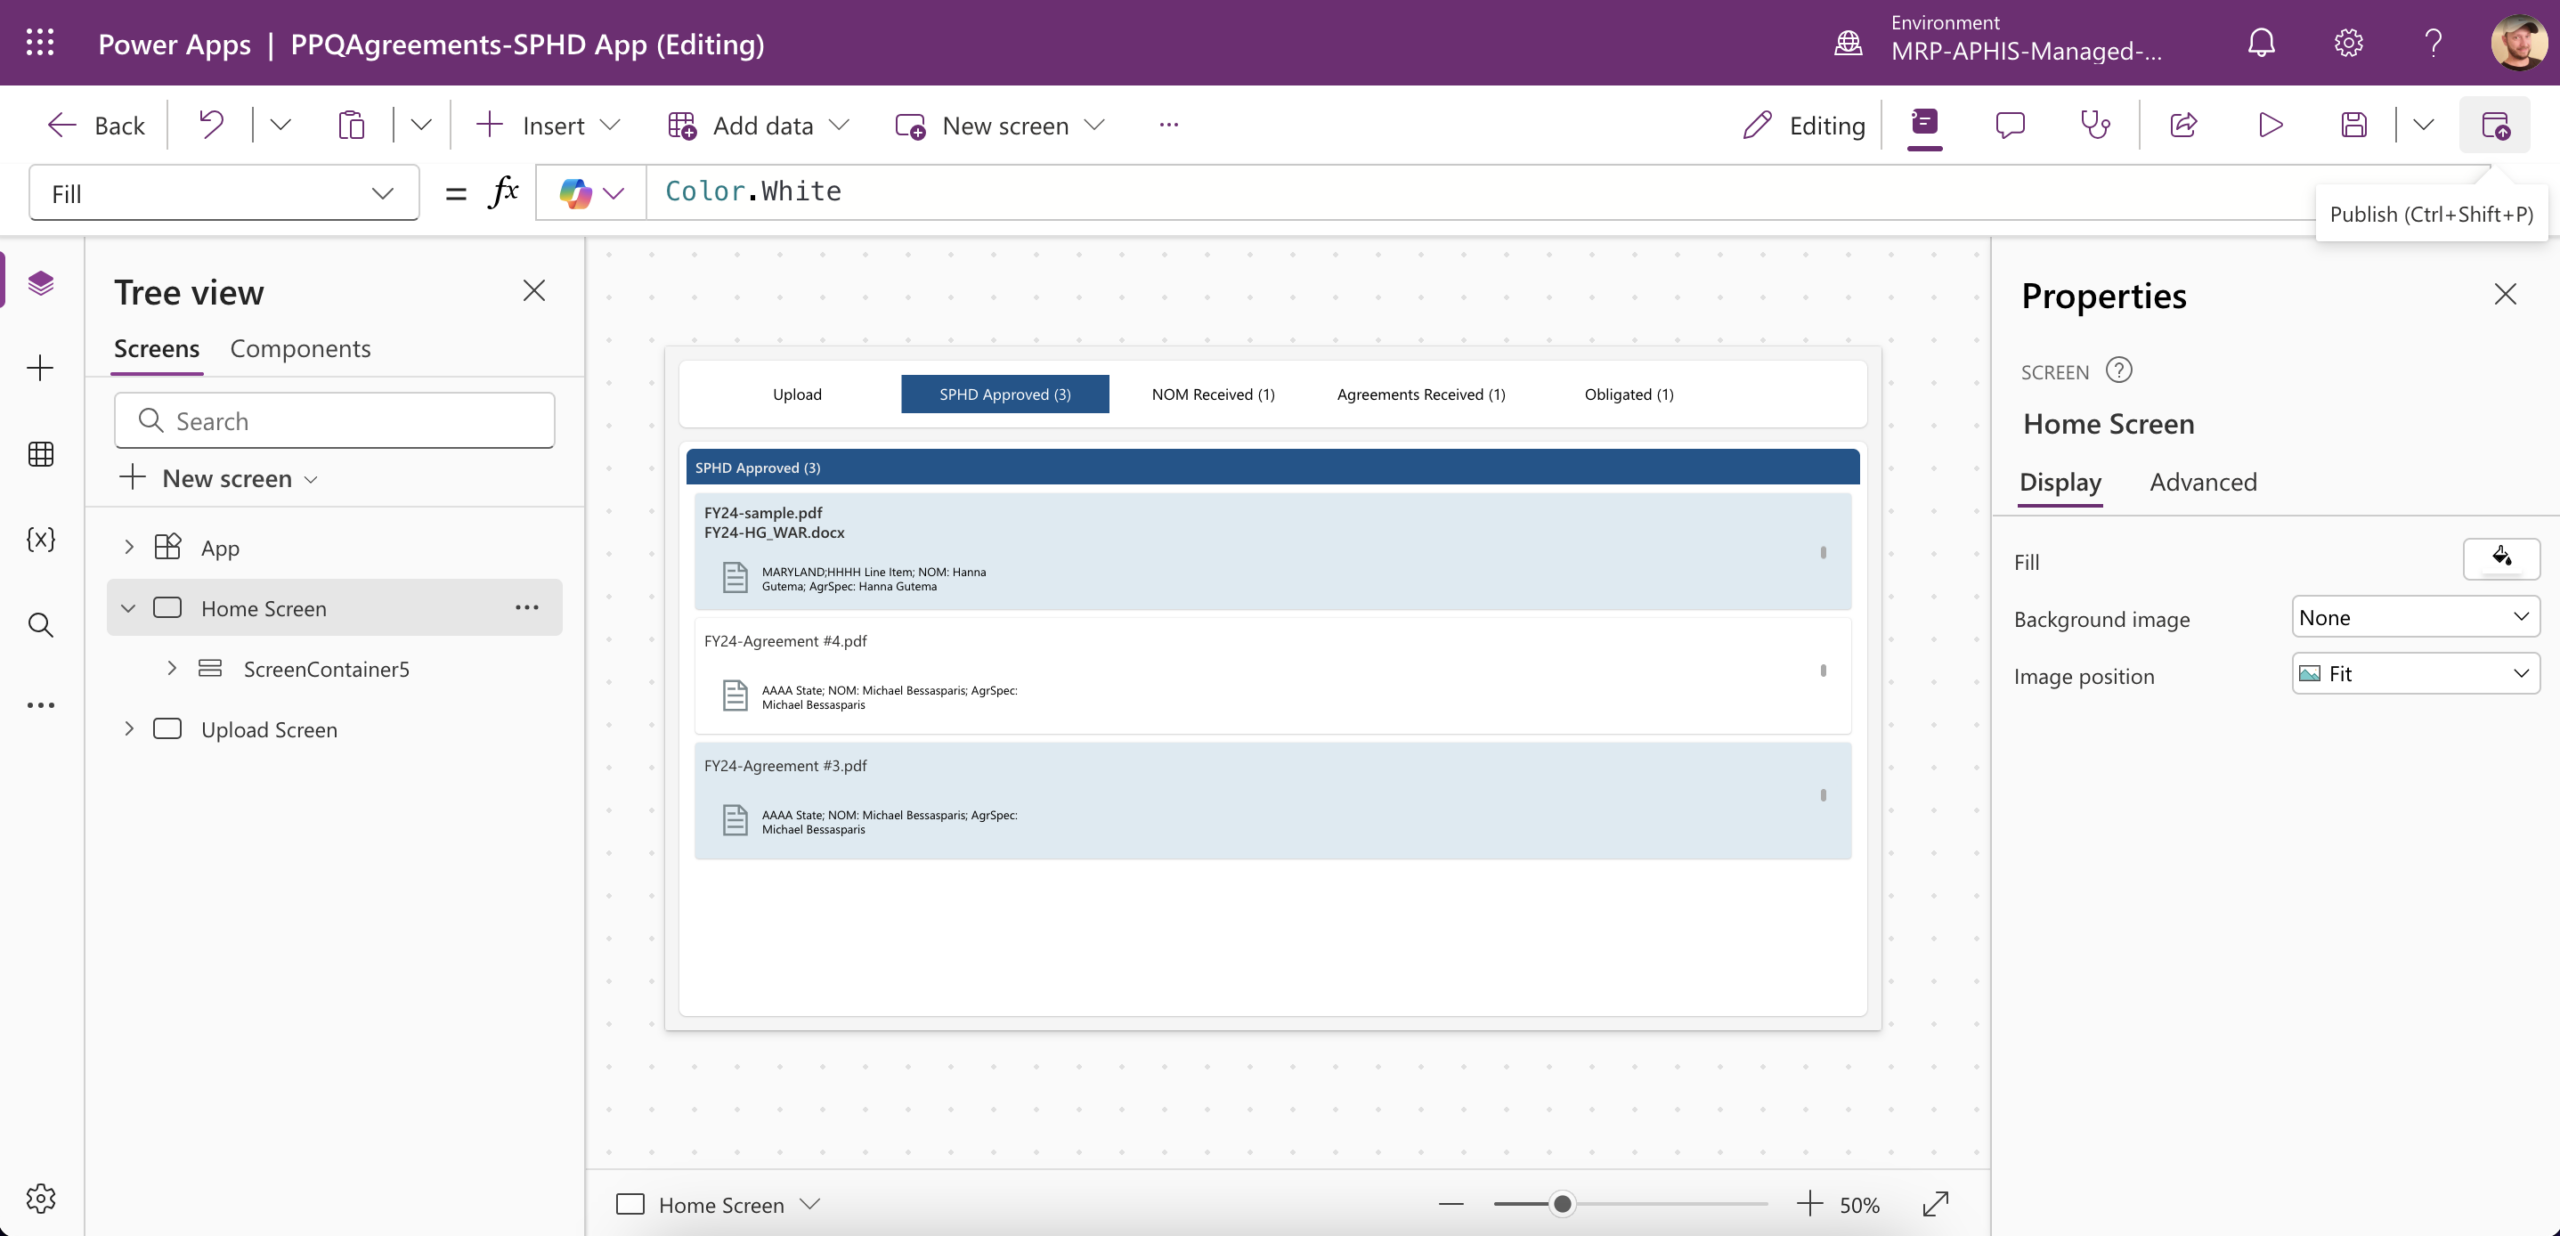Click the Save icon
Screen dimensions: 2560x1236
coord(2354,125)
